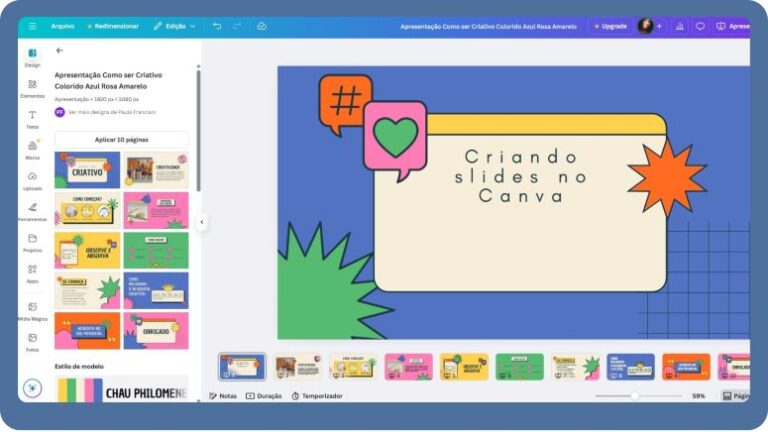Select the green template page thumbnail
Image resolution: width=768 pixels, height=432 pixels.
pos(156,250)
